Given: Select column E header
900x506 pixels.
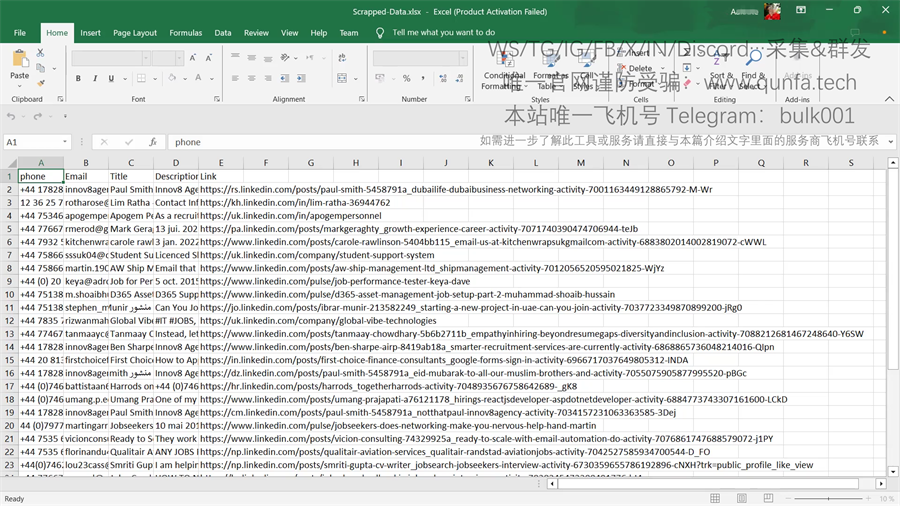Looking at the screenshot, I should (221, 163).
